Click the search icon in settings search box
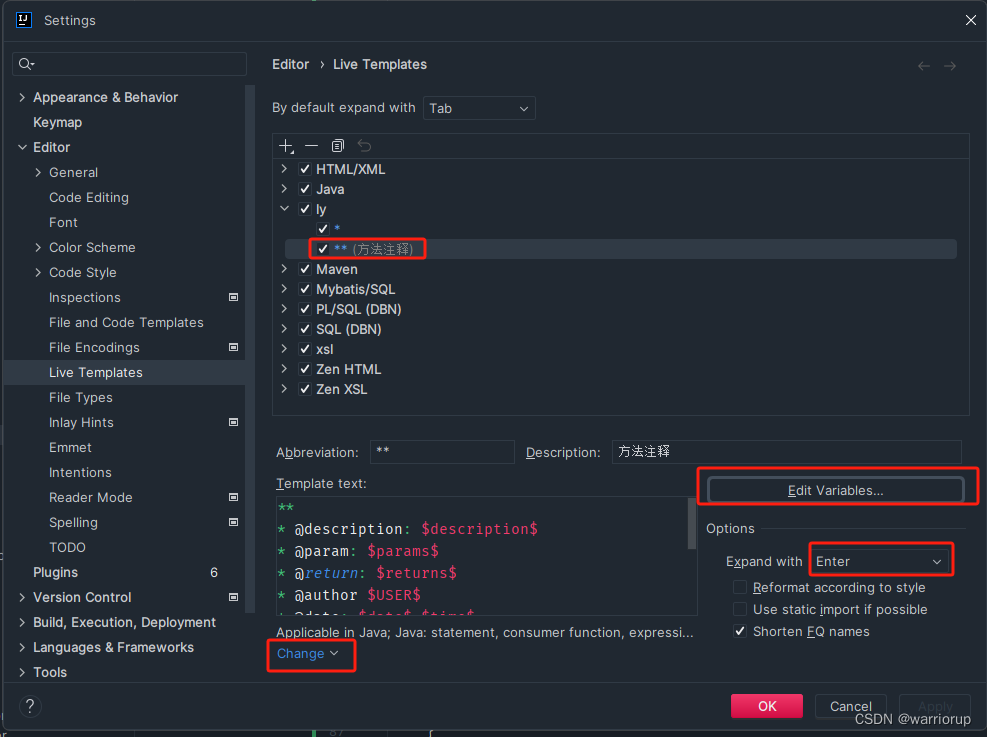 26,64
